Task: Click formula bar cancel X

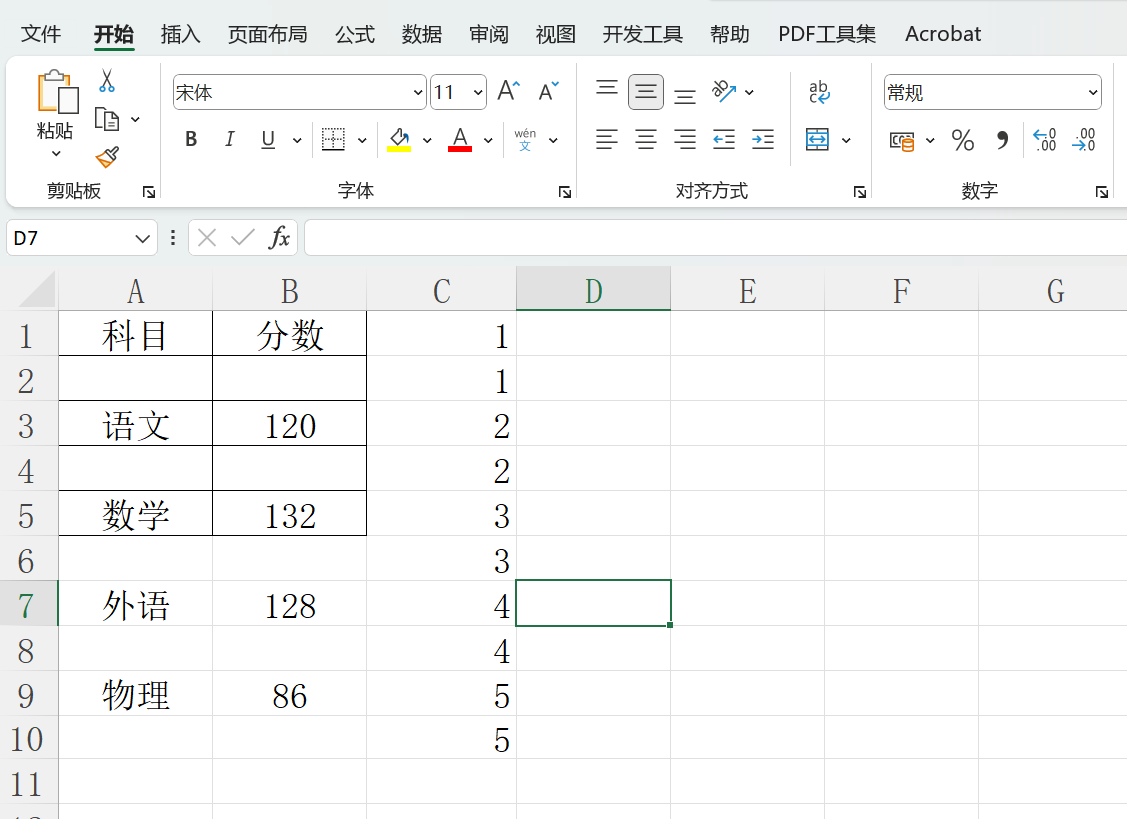Action: coord(207,237)
